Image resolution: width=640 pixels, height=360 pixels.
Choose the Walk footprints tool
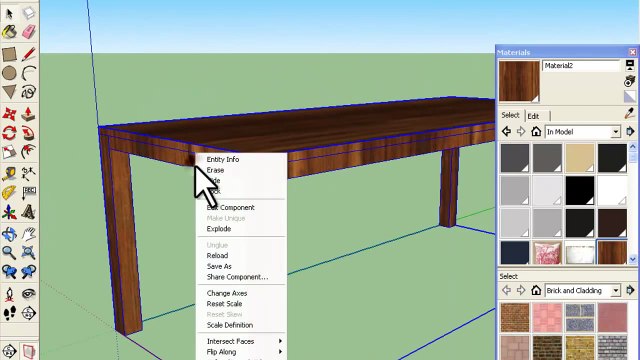tap(9, 313)
